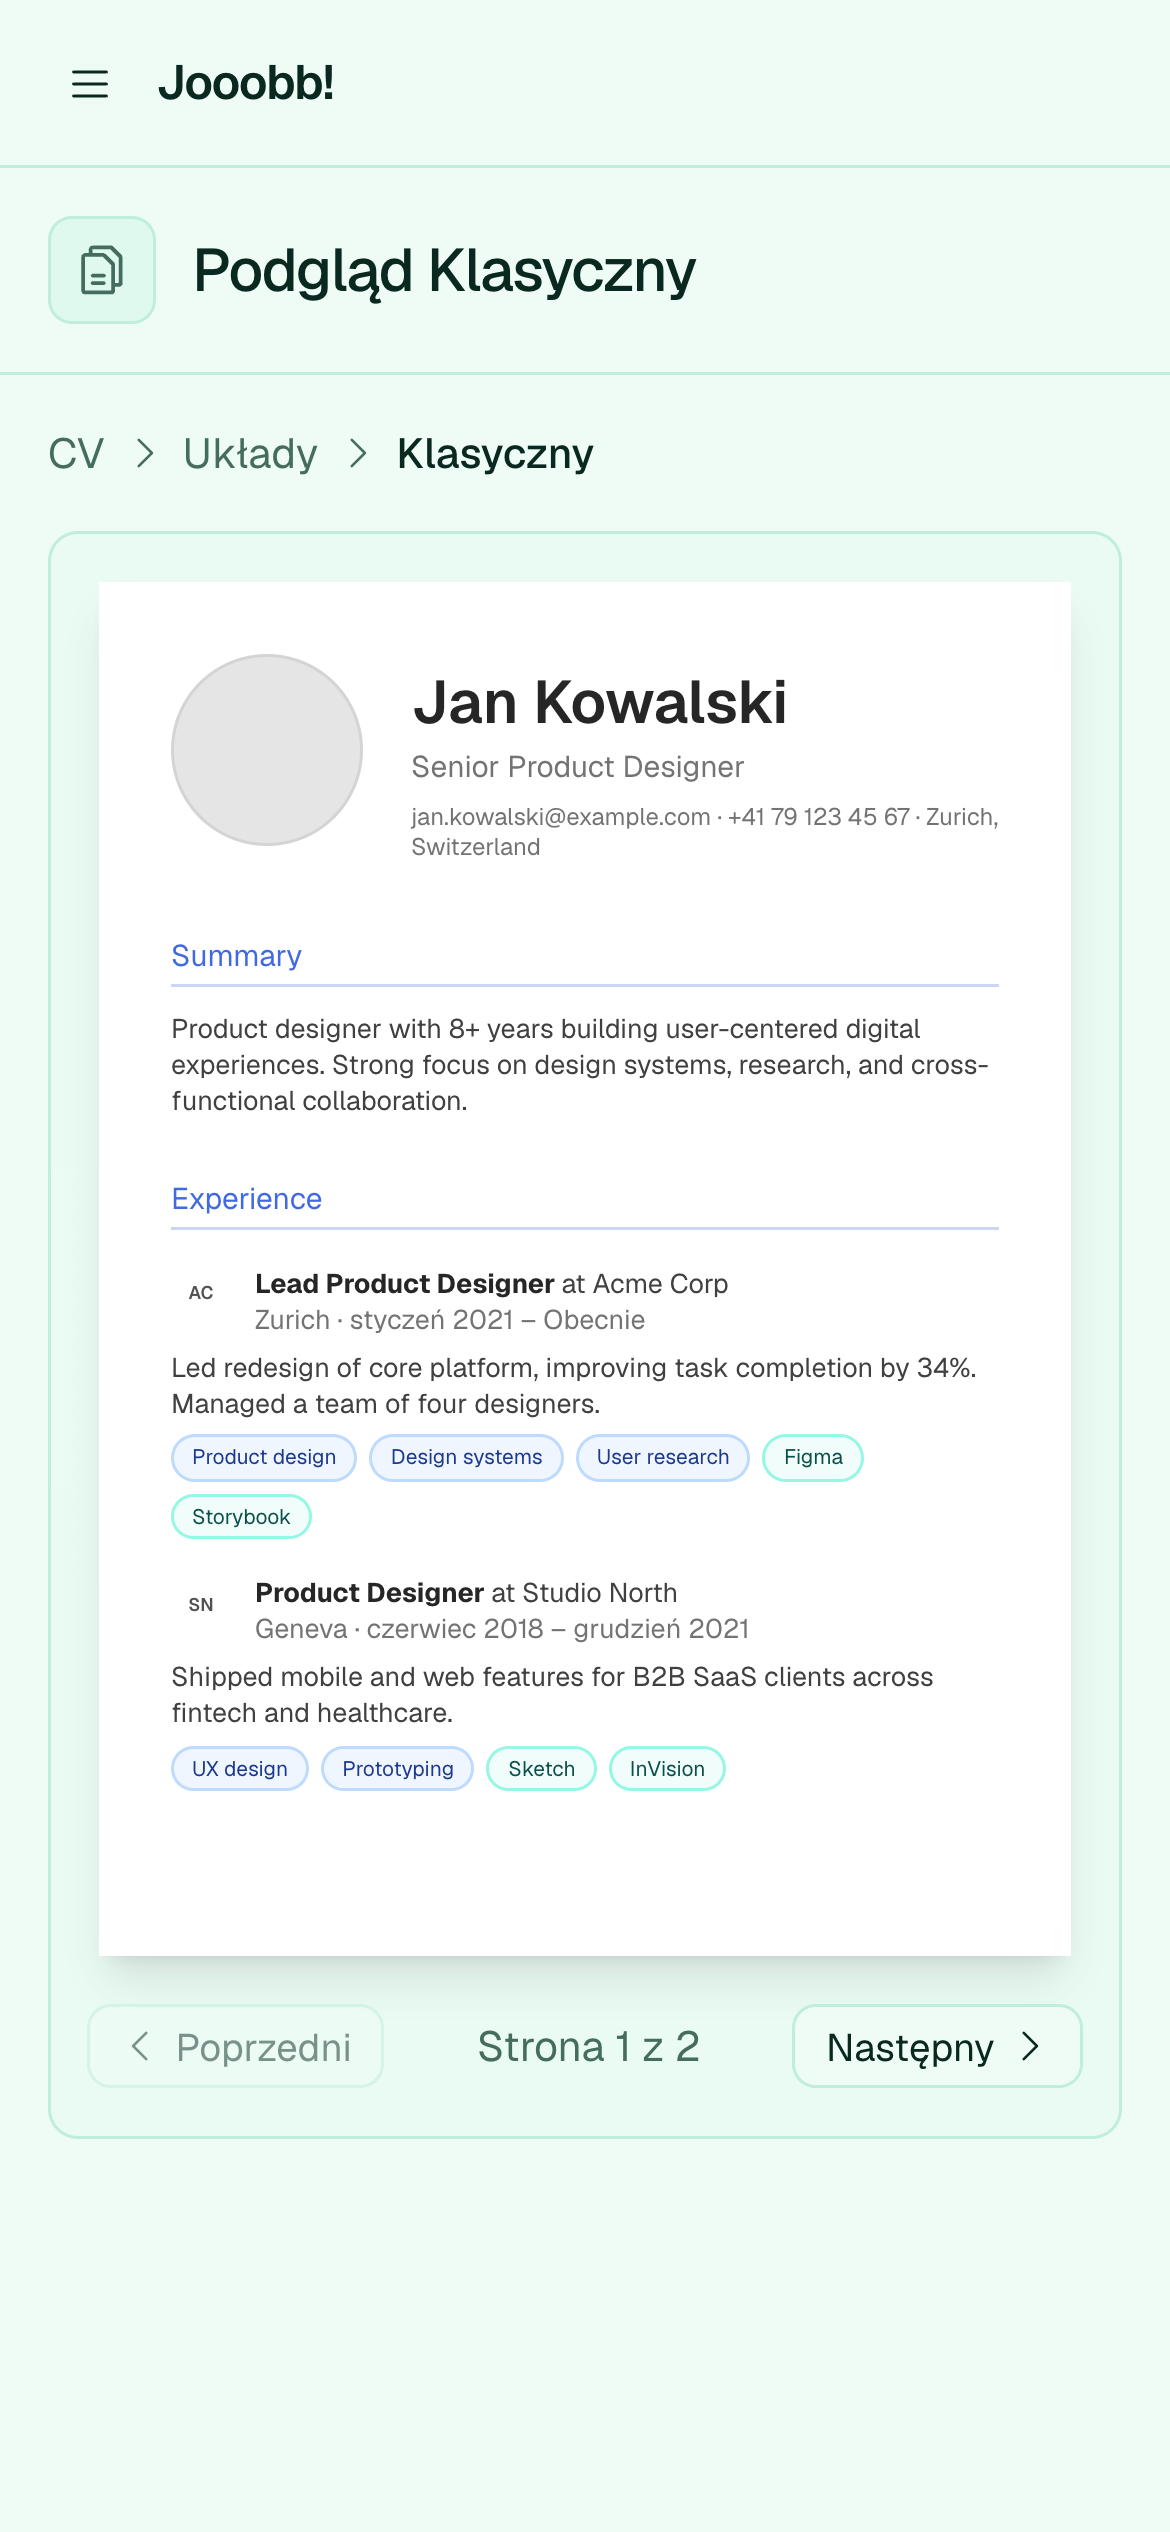Viewport: 1170px width, 2532px height.
Task: Open Układy breadcrumb link
Action: (250, 454)
